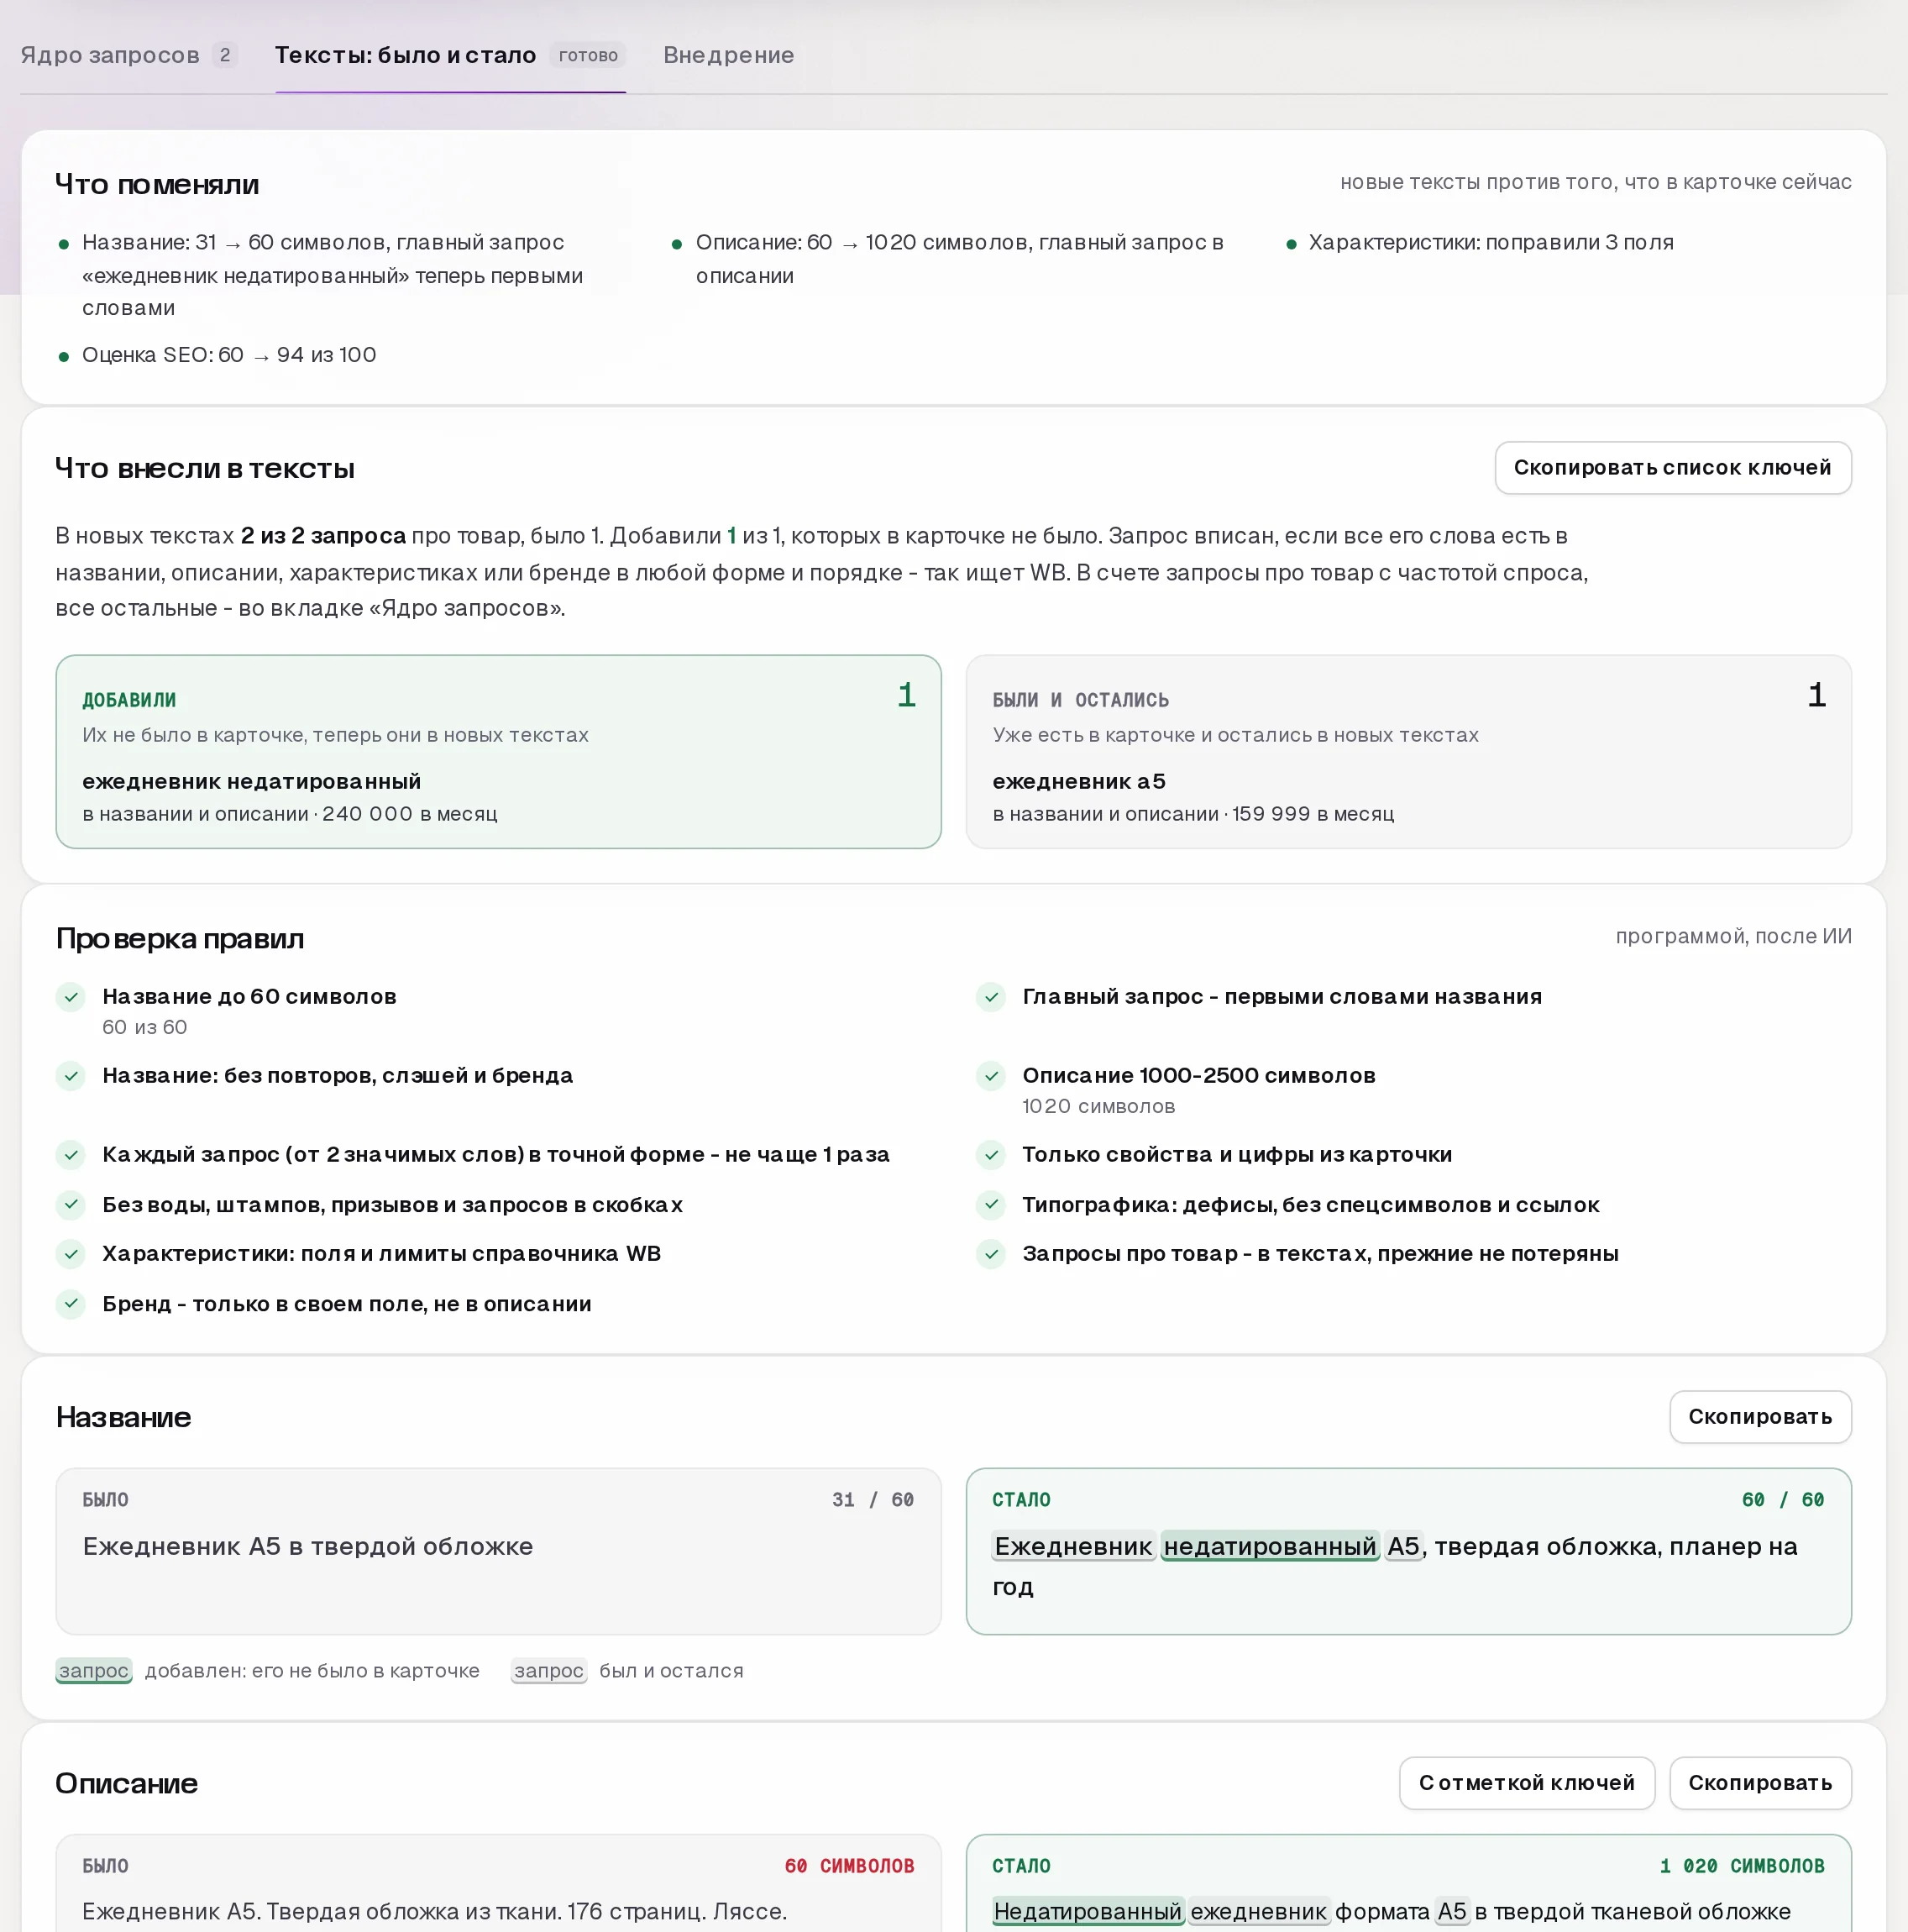Click the «БЫЛИ И ОСТАЛИСЬ» card with ежедневник а5
1908x1932 pixels.
(1408, 751)
